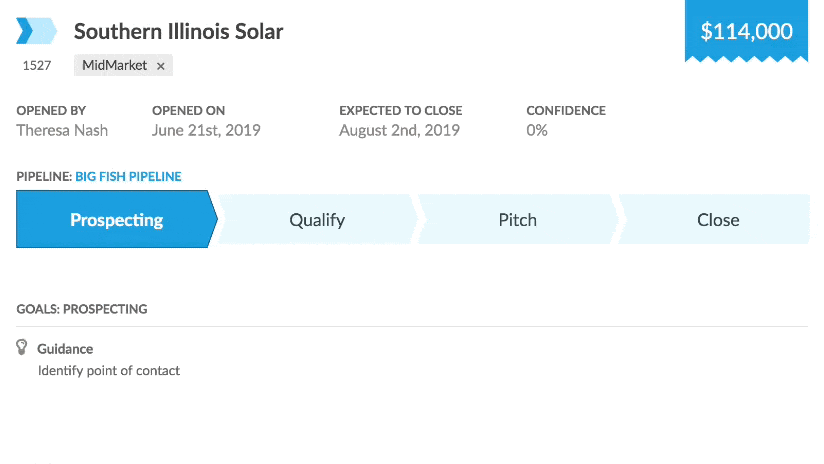Viewport: 824px width, 464px height.
Task: Click the $114,000 deal value badge
Action: coord(746,32)
